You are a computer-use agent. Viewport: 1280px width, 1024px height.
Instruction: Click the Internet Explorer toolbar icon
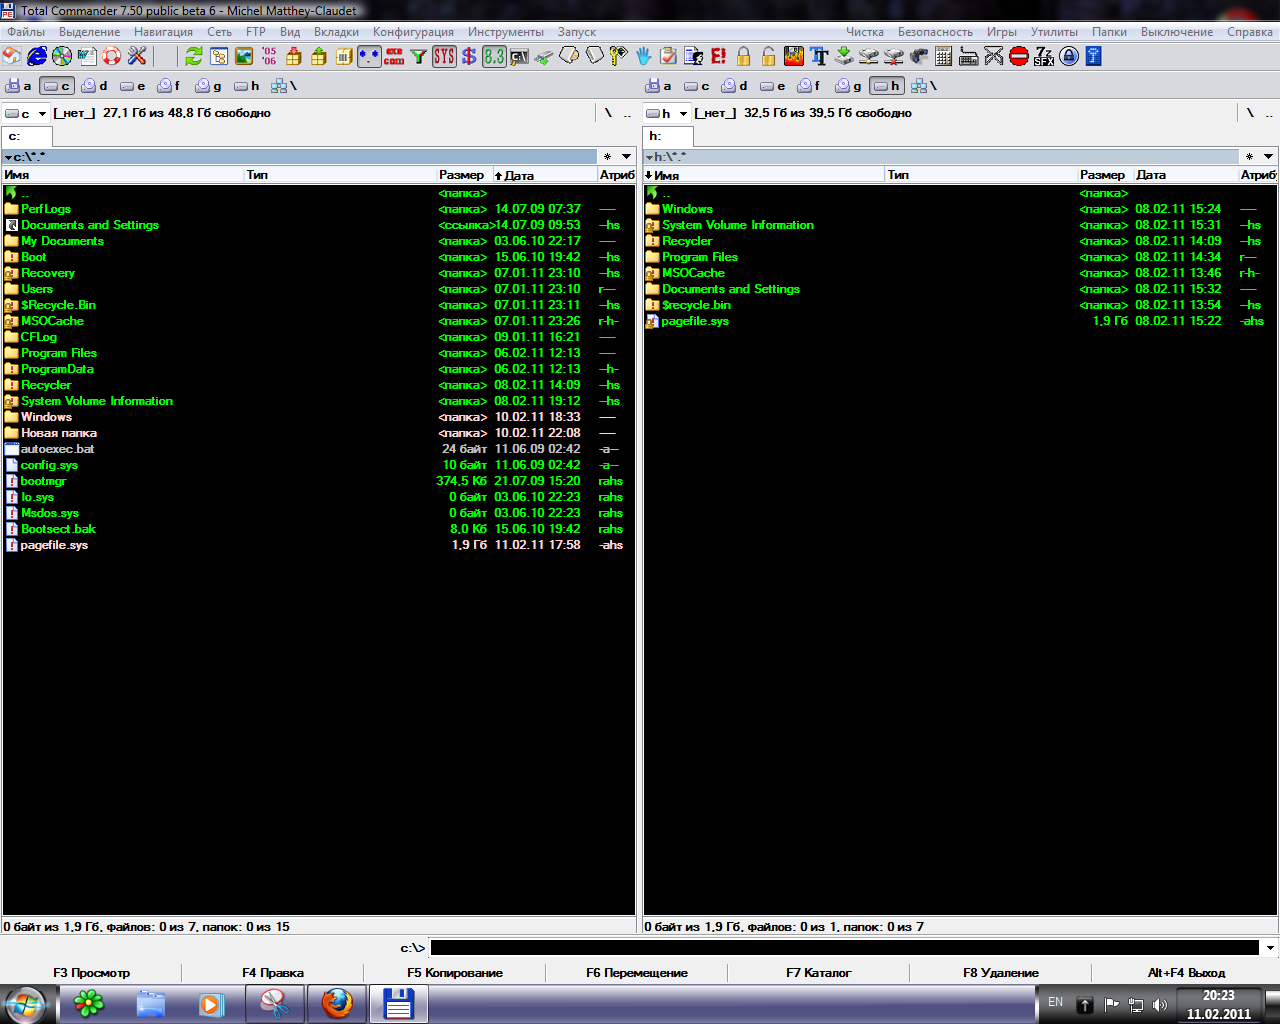(x=37, y=56)
